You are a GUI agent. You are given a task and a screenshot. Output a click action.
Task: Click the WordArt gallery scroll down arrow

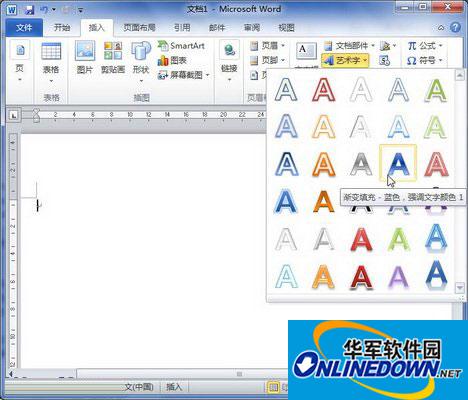tap(460, 287)
